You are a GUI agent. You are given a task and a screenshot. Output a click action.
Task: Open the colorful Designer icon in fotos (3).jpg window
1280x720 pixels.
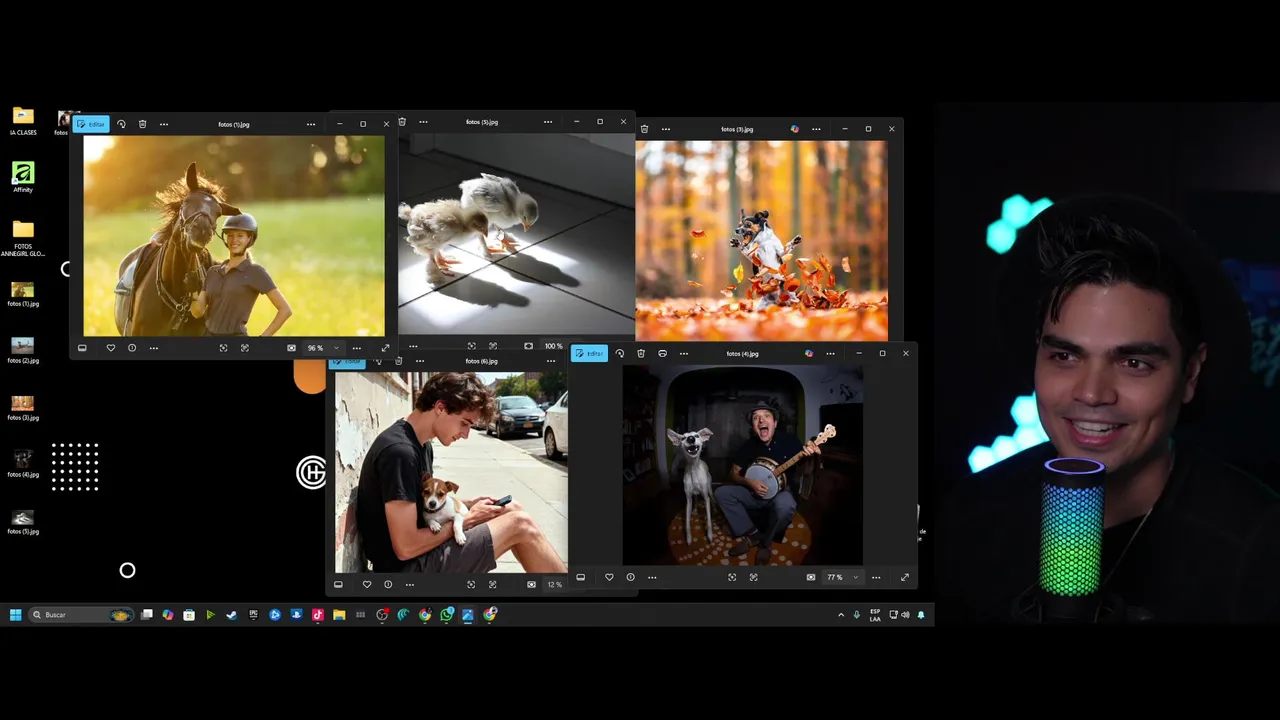[795, 129]
